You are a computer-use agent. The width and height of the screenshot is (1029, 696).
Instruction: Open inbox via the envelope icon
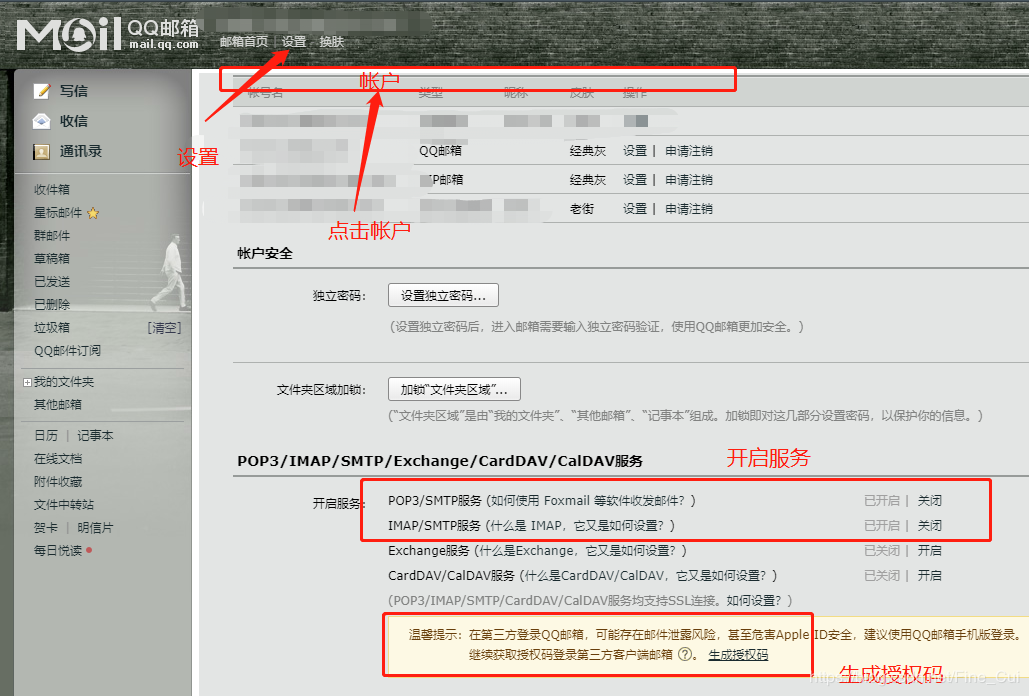[x=40, y=120]
